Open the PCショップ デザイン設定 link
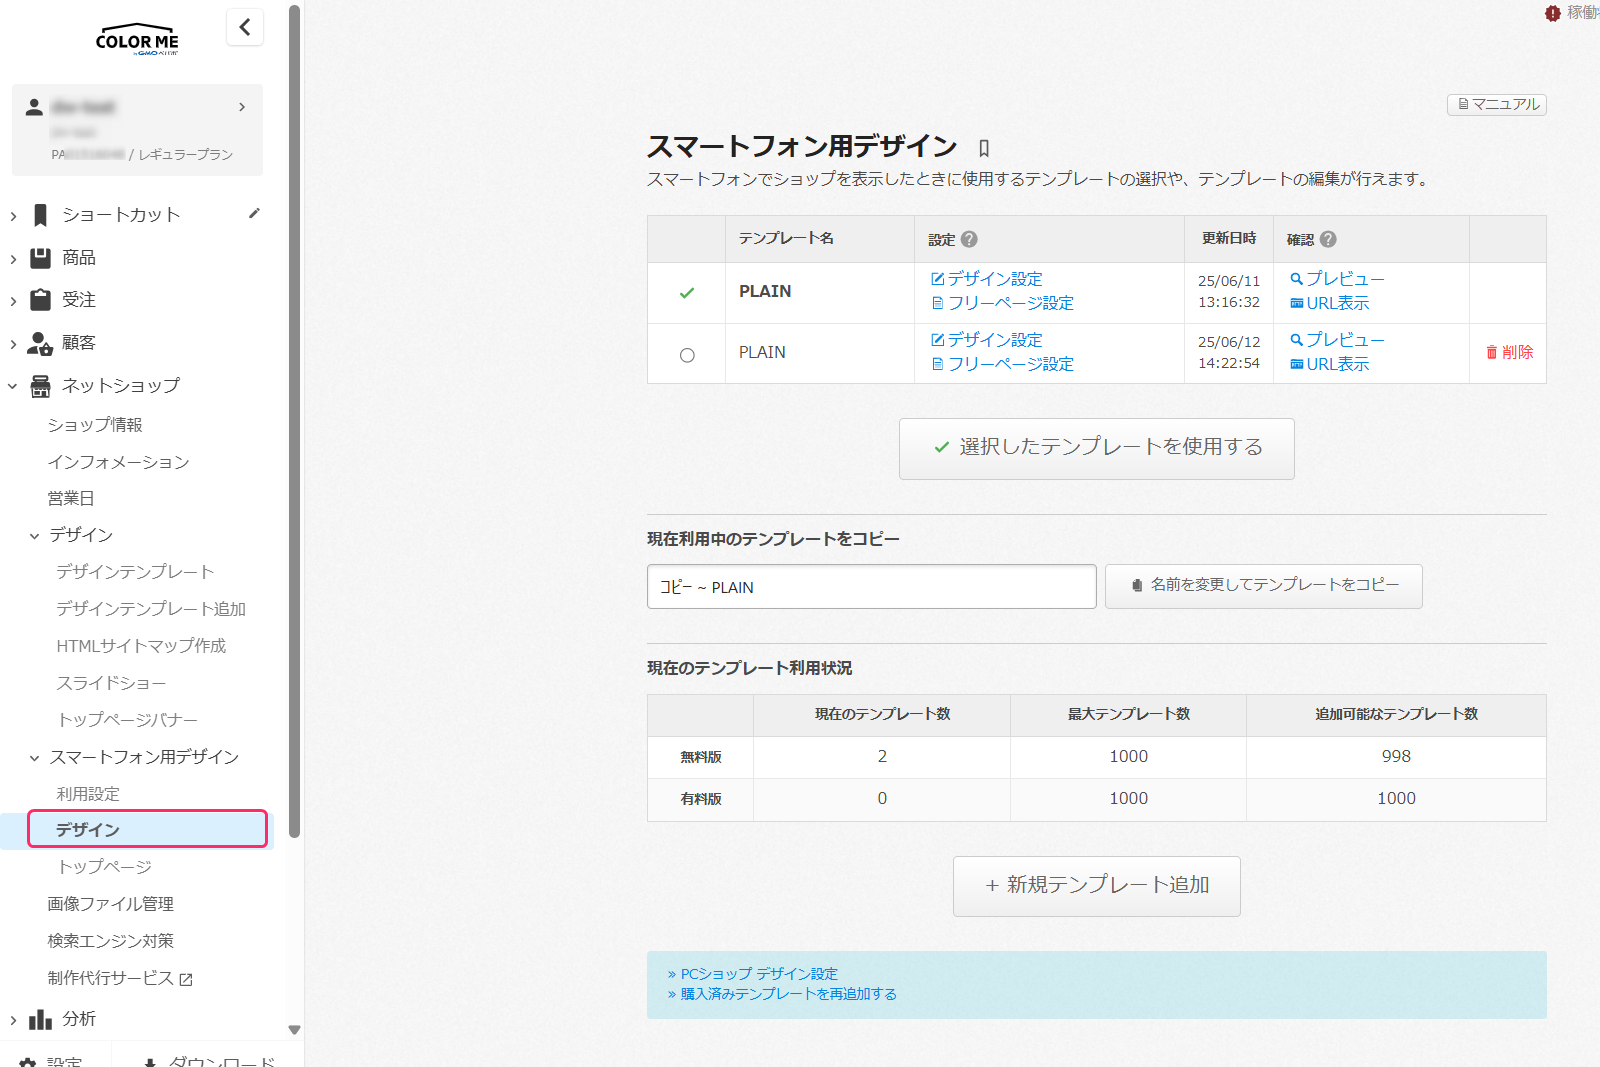 (x=759, y=973)
